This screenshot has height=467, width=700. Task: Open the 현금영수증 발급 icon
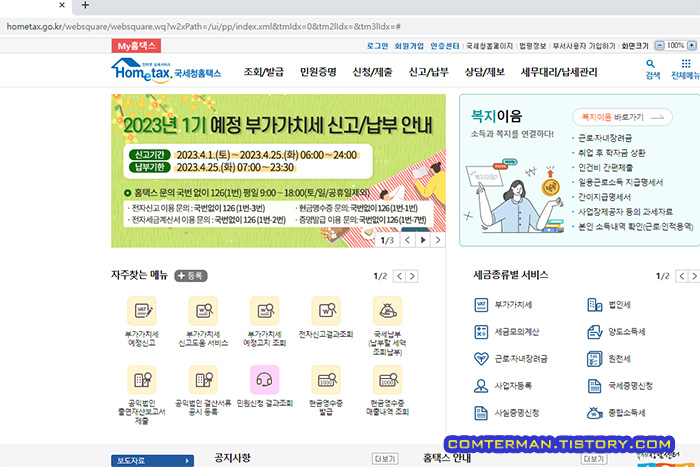[x=326, y=380]
